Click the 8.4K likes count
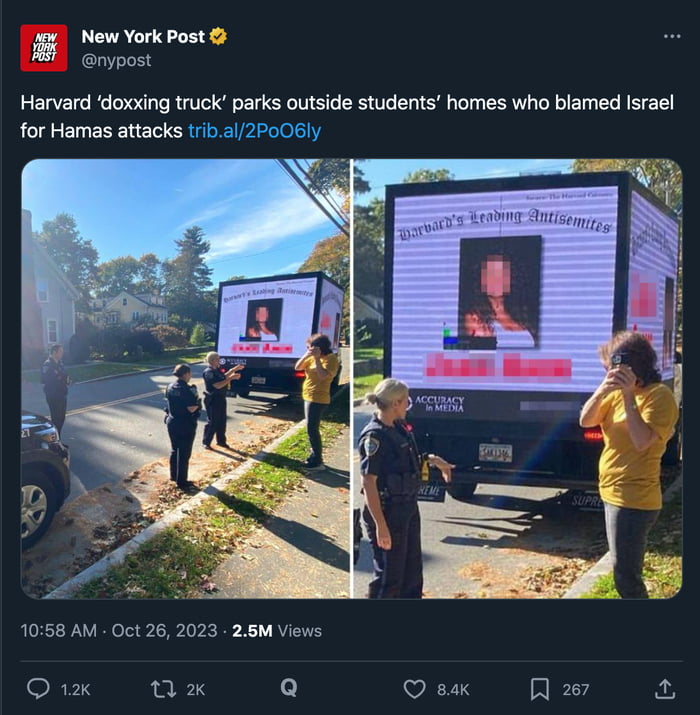Image resolution: width=700 pixels, height=715 pixels. tap(453, 689)
